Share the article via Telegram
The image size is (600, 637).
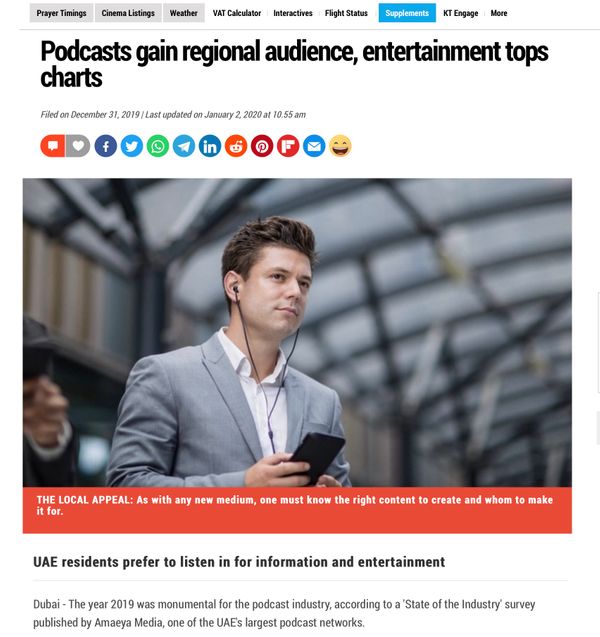pos(184,146)
